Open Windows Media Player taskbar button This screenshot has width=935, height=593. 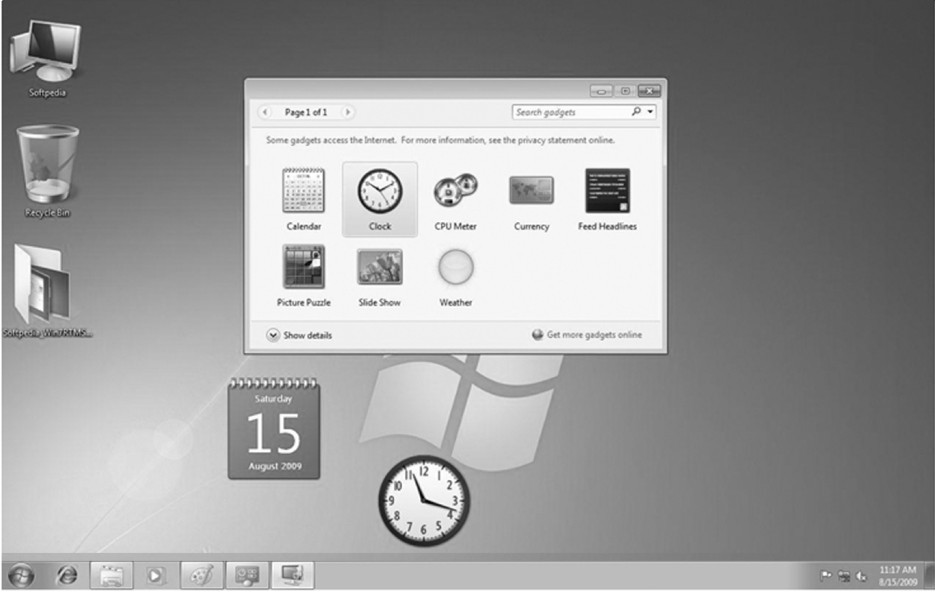pyautogui.click(x=155, y=576)
